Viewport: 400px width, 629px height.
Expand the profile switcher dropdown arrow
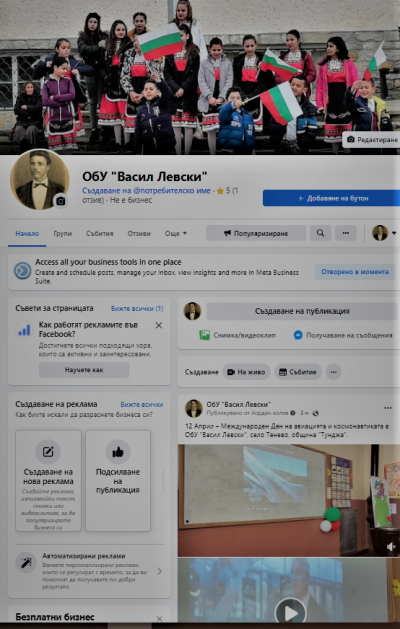tap(394, 233)
